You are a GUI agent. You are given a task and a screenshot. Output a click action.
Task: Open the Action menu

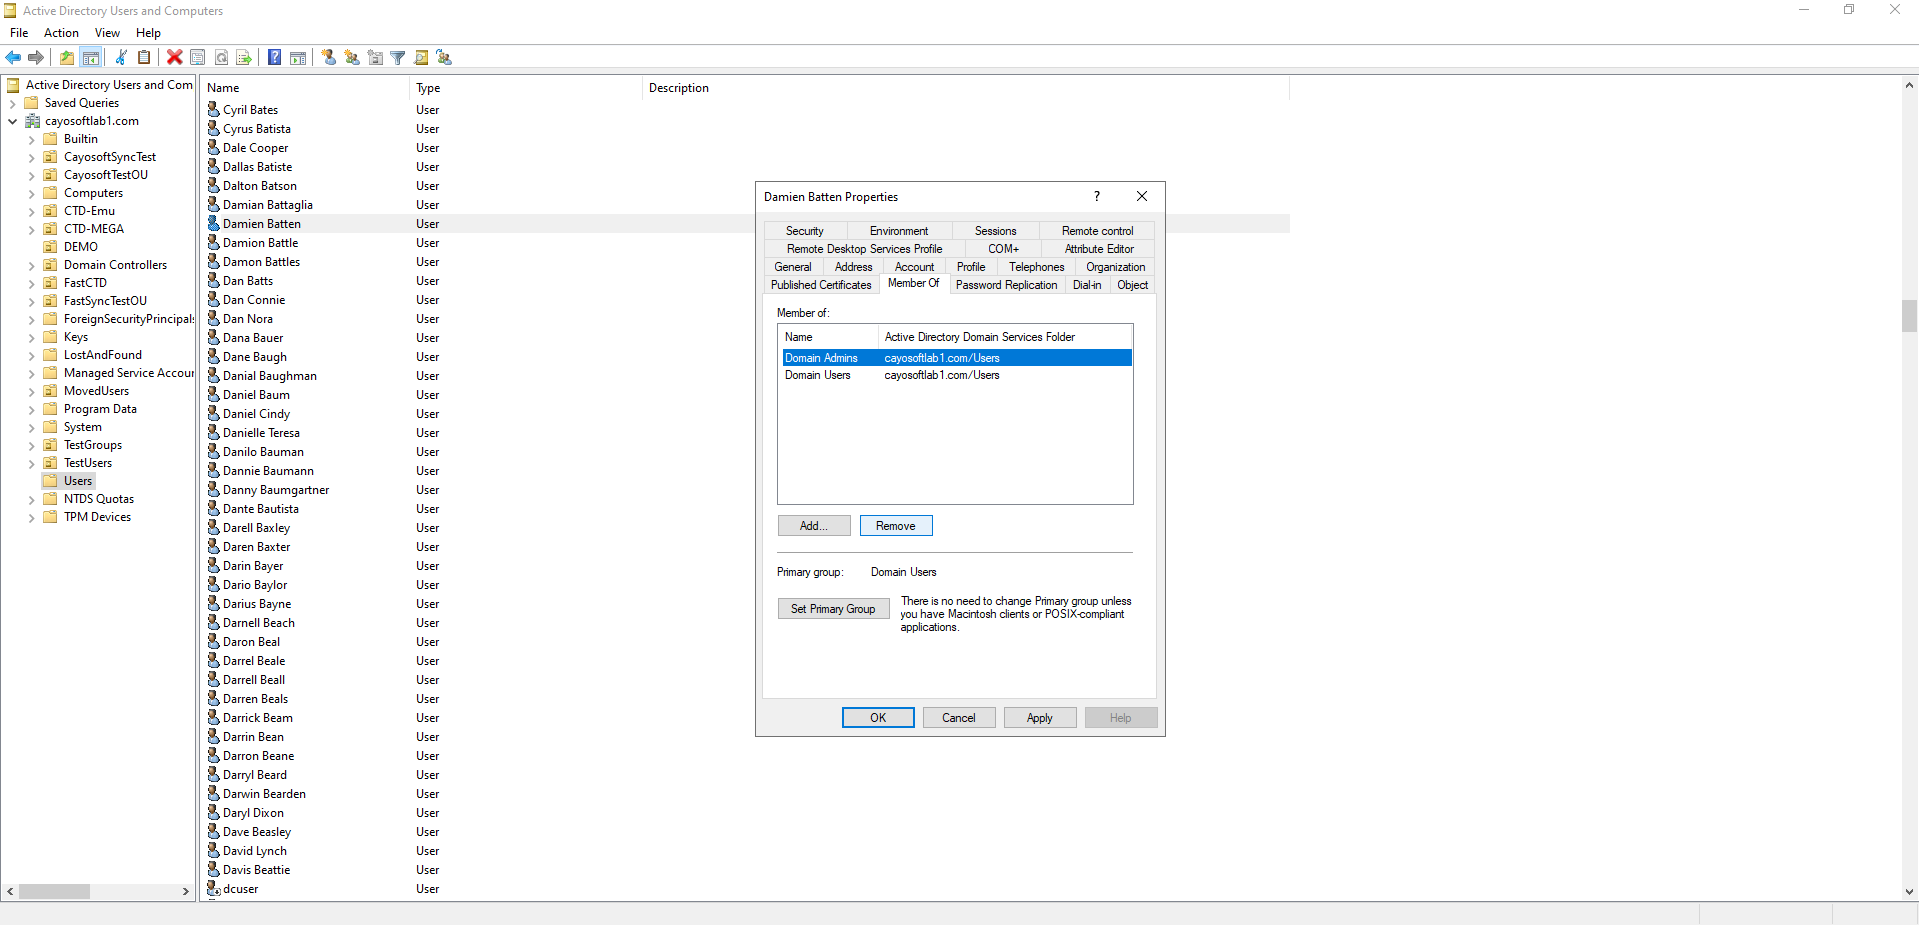(x=61, y=33)
